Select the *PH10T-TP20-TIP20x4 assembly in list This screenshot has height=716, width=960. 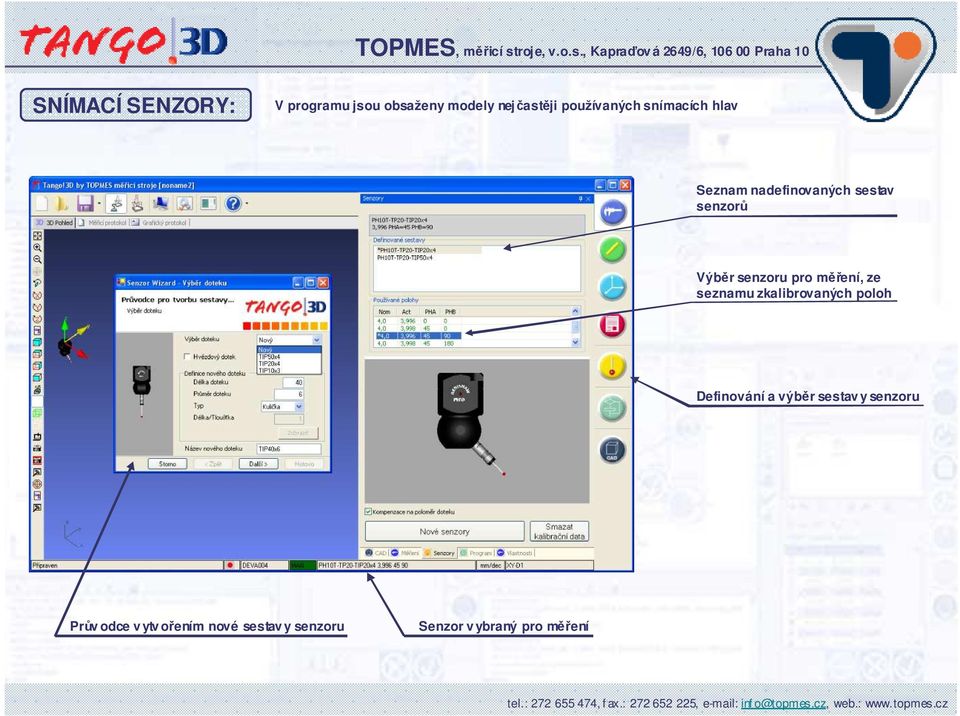[429, 250]
